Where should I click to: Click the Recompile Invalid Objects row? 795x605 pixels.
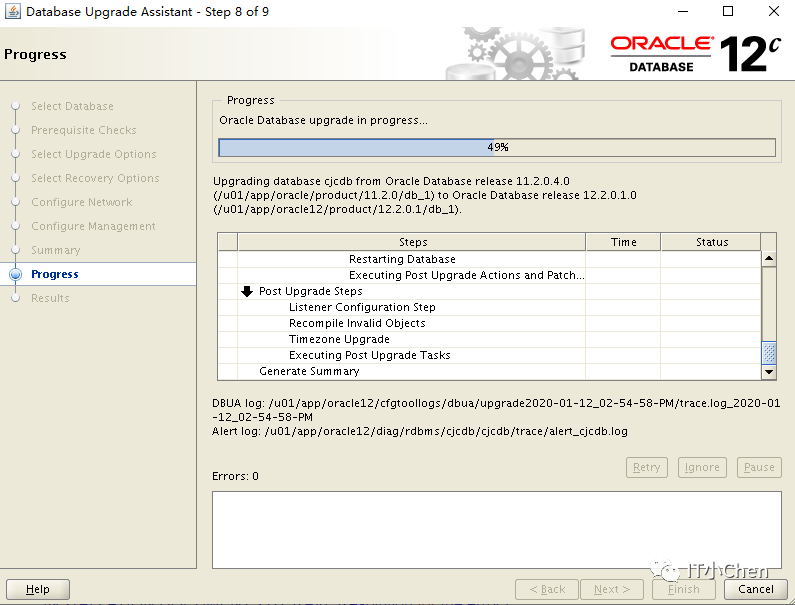490,323
